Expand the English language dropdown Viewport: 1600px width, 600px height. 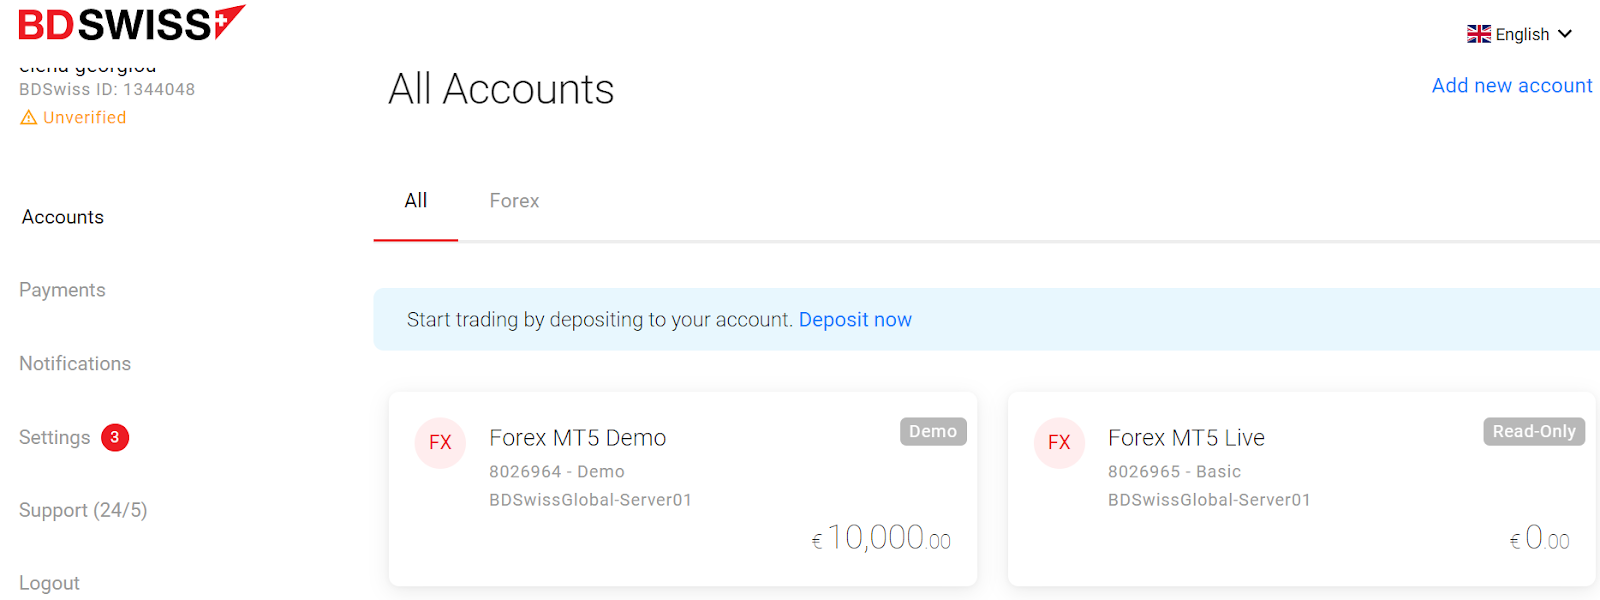coord(1565,34)
